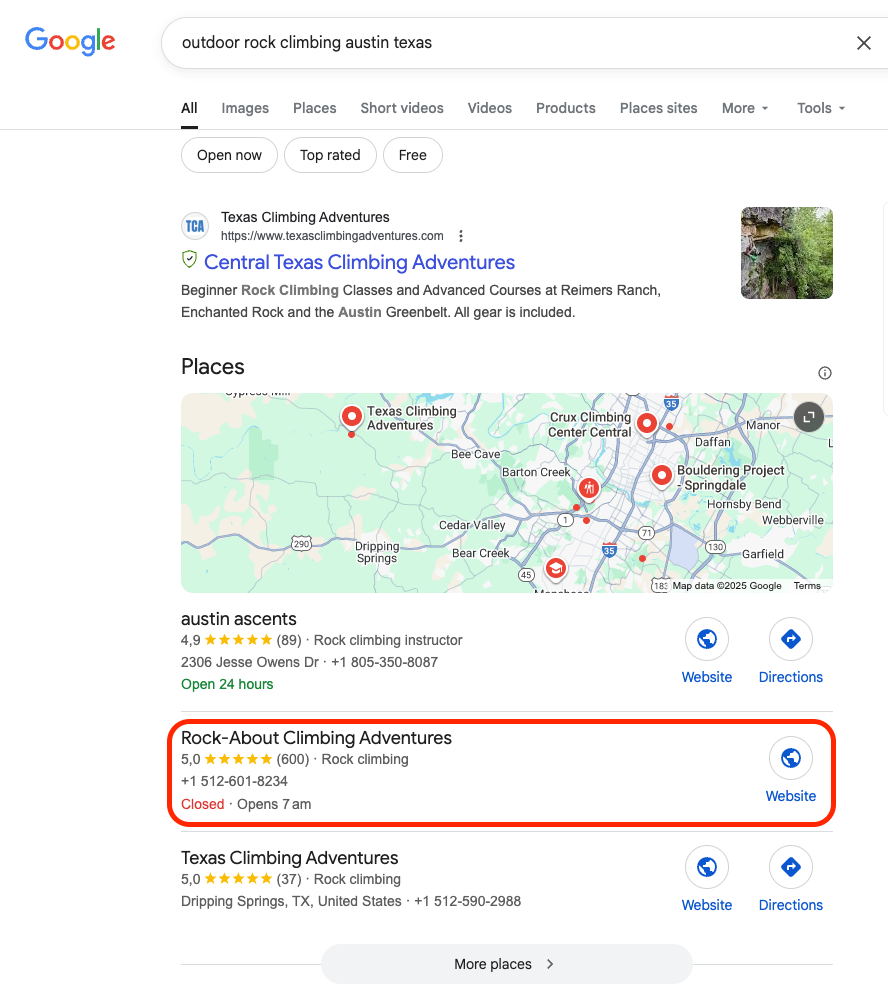Open the three-dot menu for Texas Climbing Adventures result
Image resolution: width=888 pixels, height=1005 pixels.
461,235
